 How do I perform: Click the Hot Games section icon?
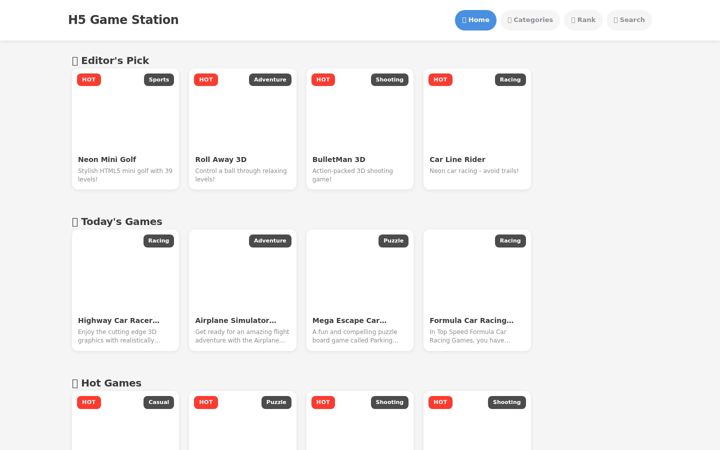(75, 383)
